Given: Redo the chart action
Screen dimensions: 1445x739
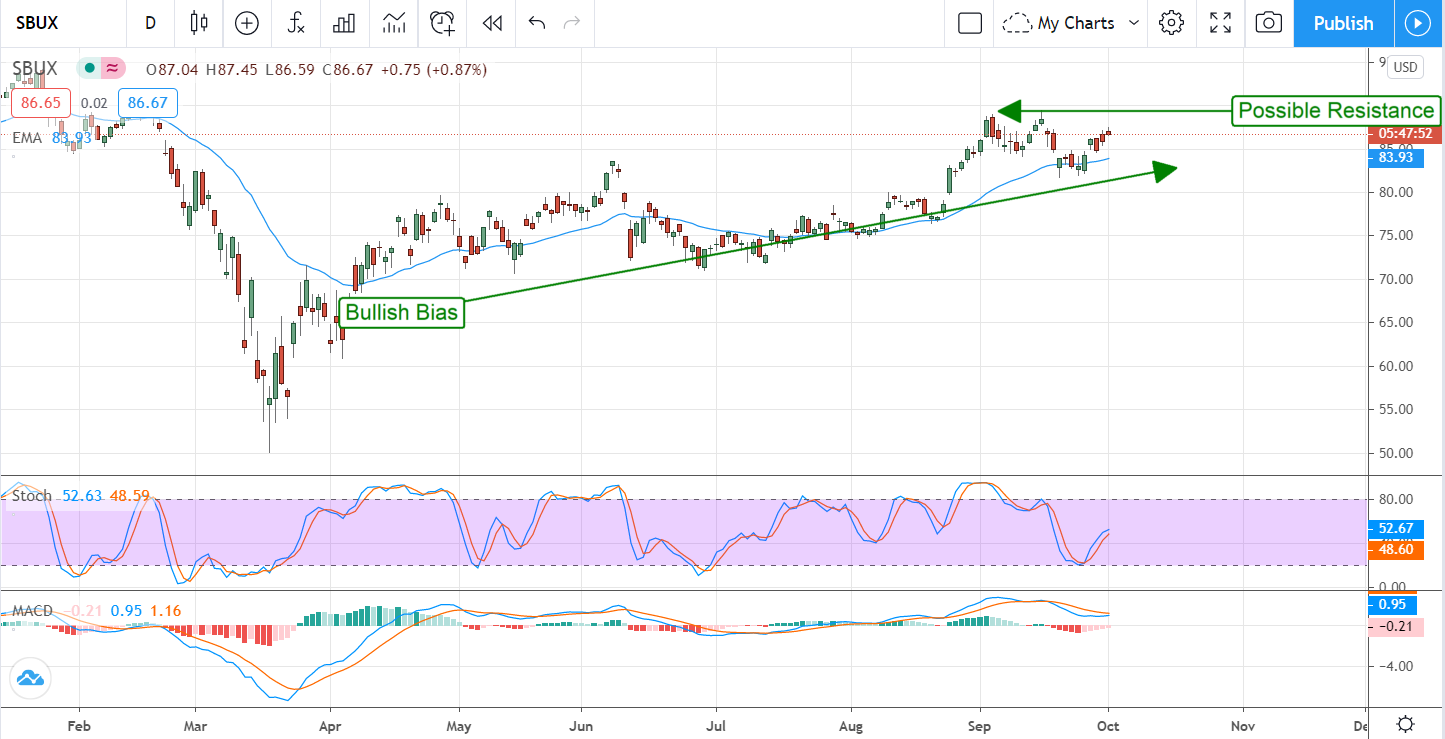Looking at the screenshot, I should coord(572,23).
